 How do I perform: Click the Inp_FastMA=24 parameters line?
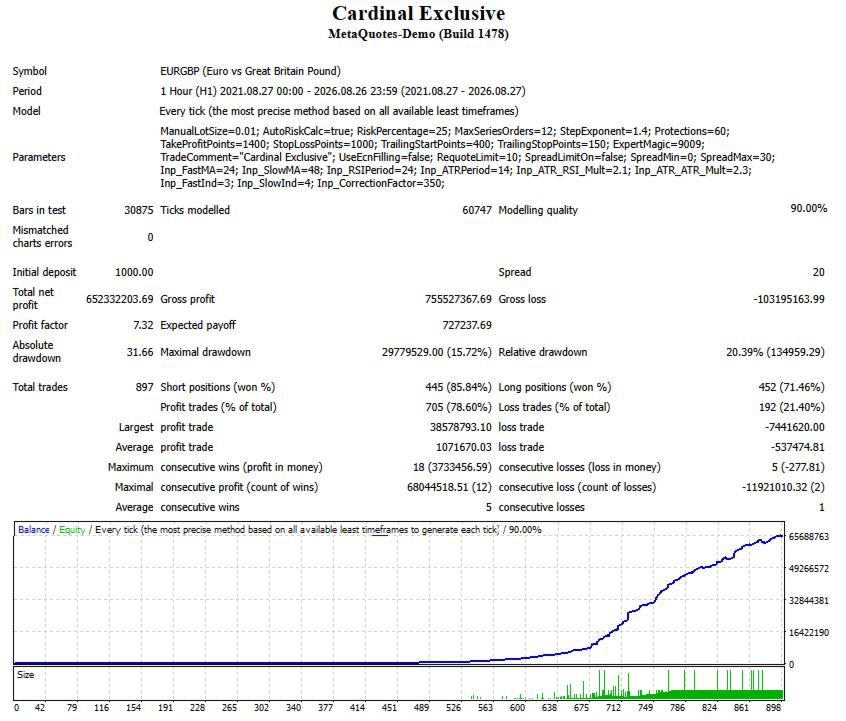click(x=456, y=170)
